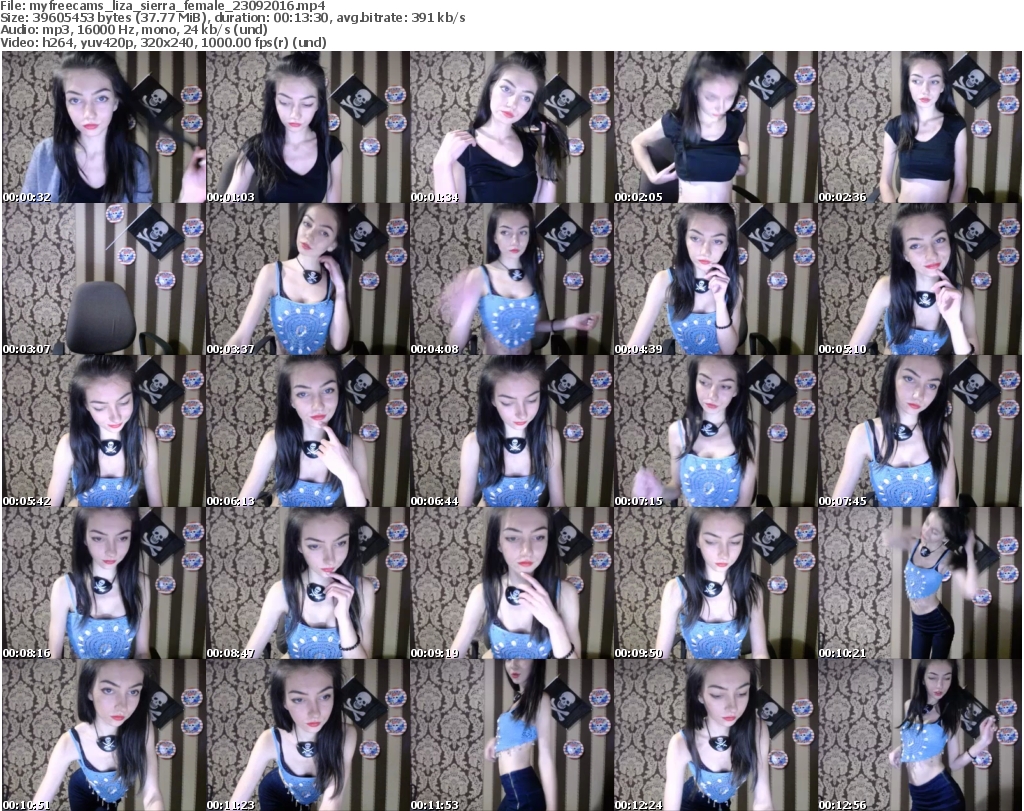Open the frame stamped 00:04:39
The width and height of the screenshot is (1024, 811).
(x=716, y=279)
